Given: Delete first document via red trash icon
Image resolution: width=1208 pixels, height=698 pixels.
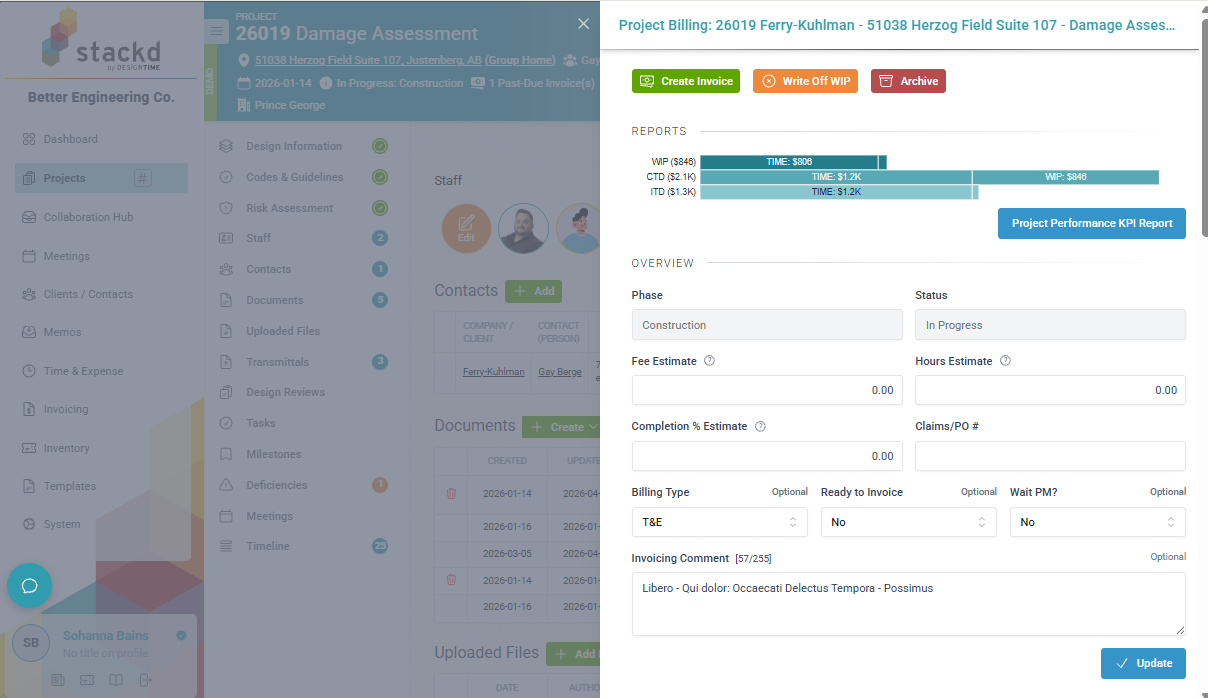Looking at the screenshot, I should [451, 493].
